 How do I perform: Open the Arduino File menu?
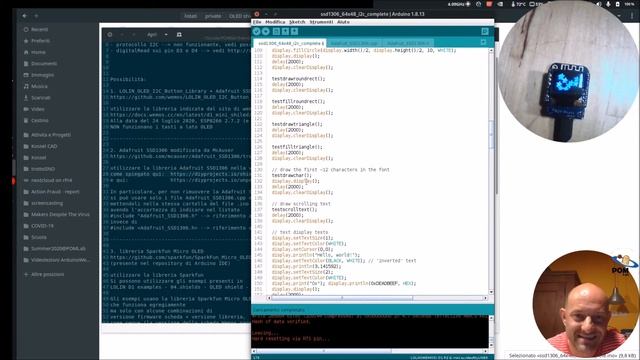coord(257,22)
